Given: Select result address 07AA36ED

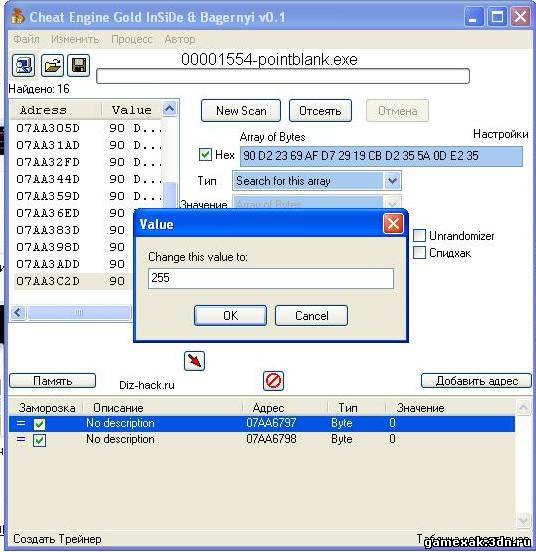Looking at the screenshot, I should (x=48, y=213).
